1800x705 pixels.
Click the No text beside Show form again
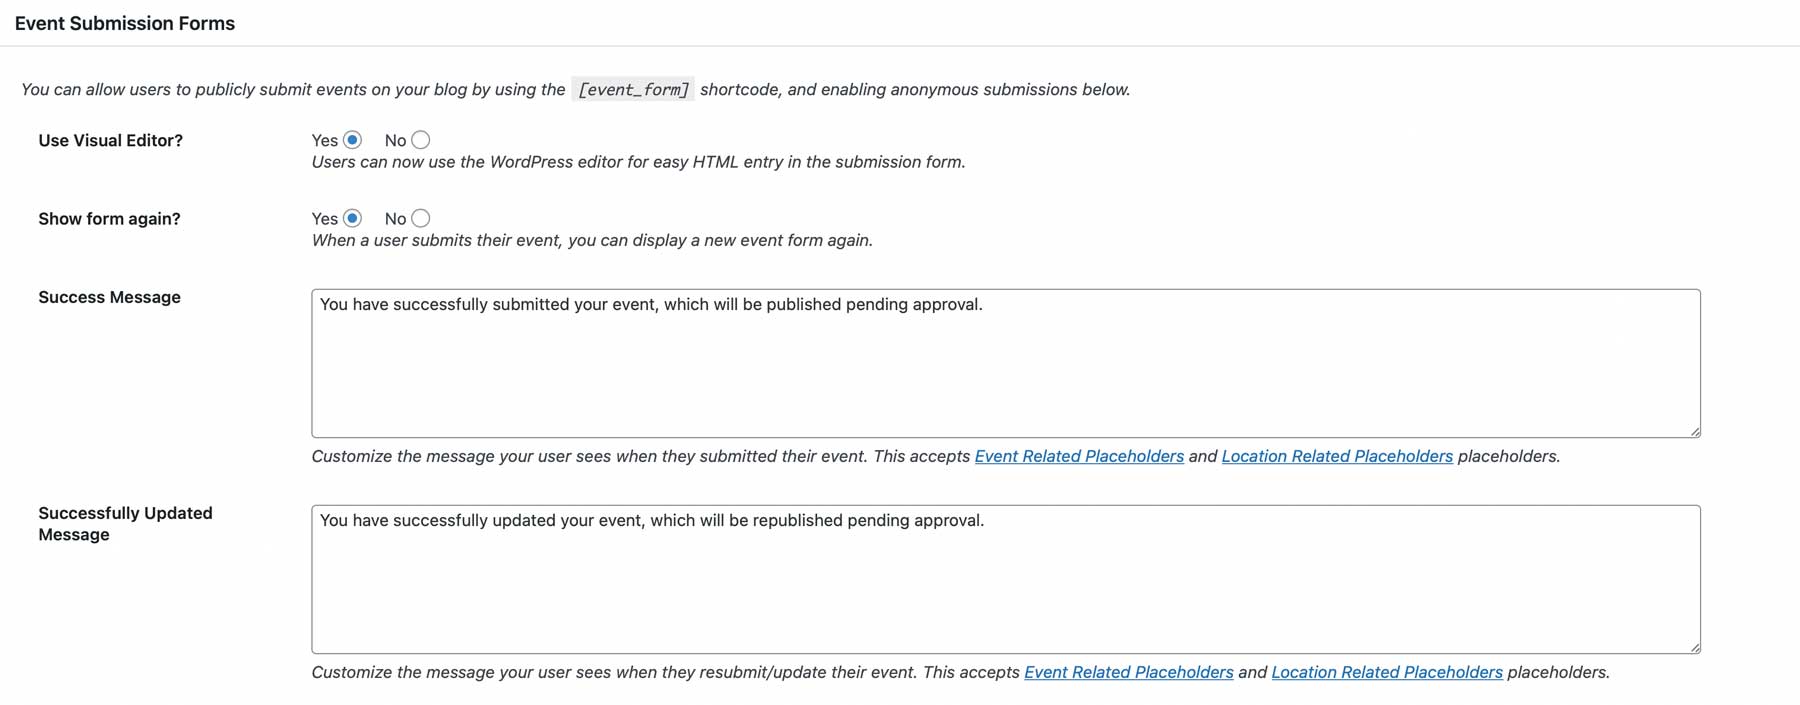pos(396,218)
